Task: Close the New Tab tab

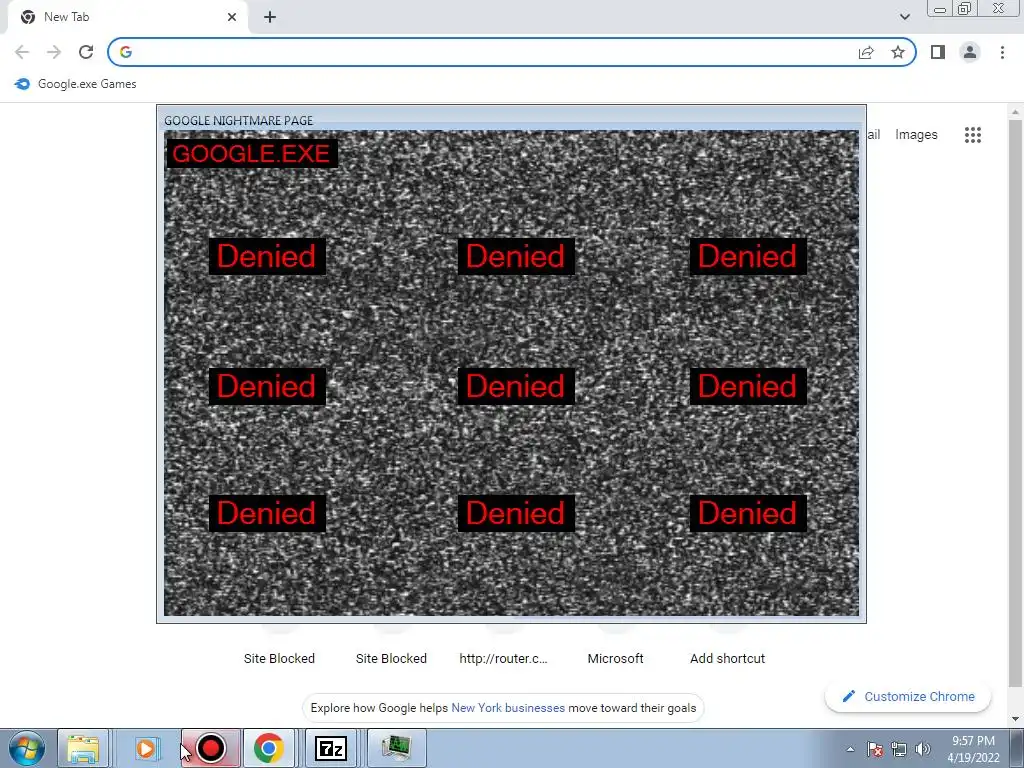Action: [232, 17]
